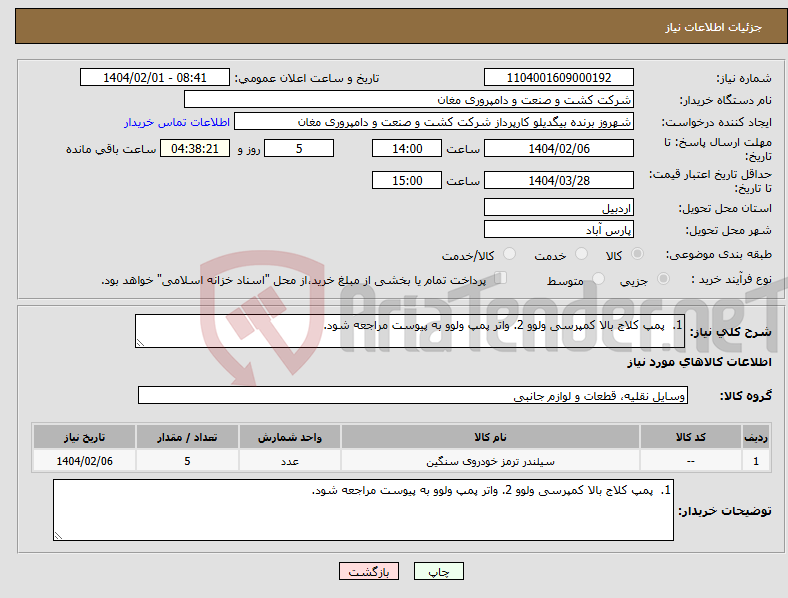The height and width of the screenshot is (598, 788).
Task: Click the نام کالا column header
Action: (490, 437)
